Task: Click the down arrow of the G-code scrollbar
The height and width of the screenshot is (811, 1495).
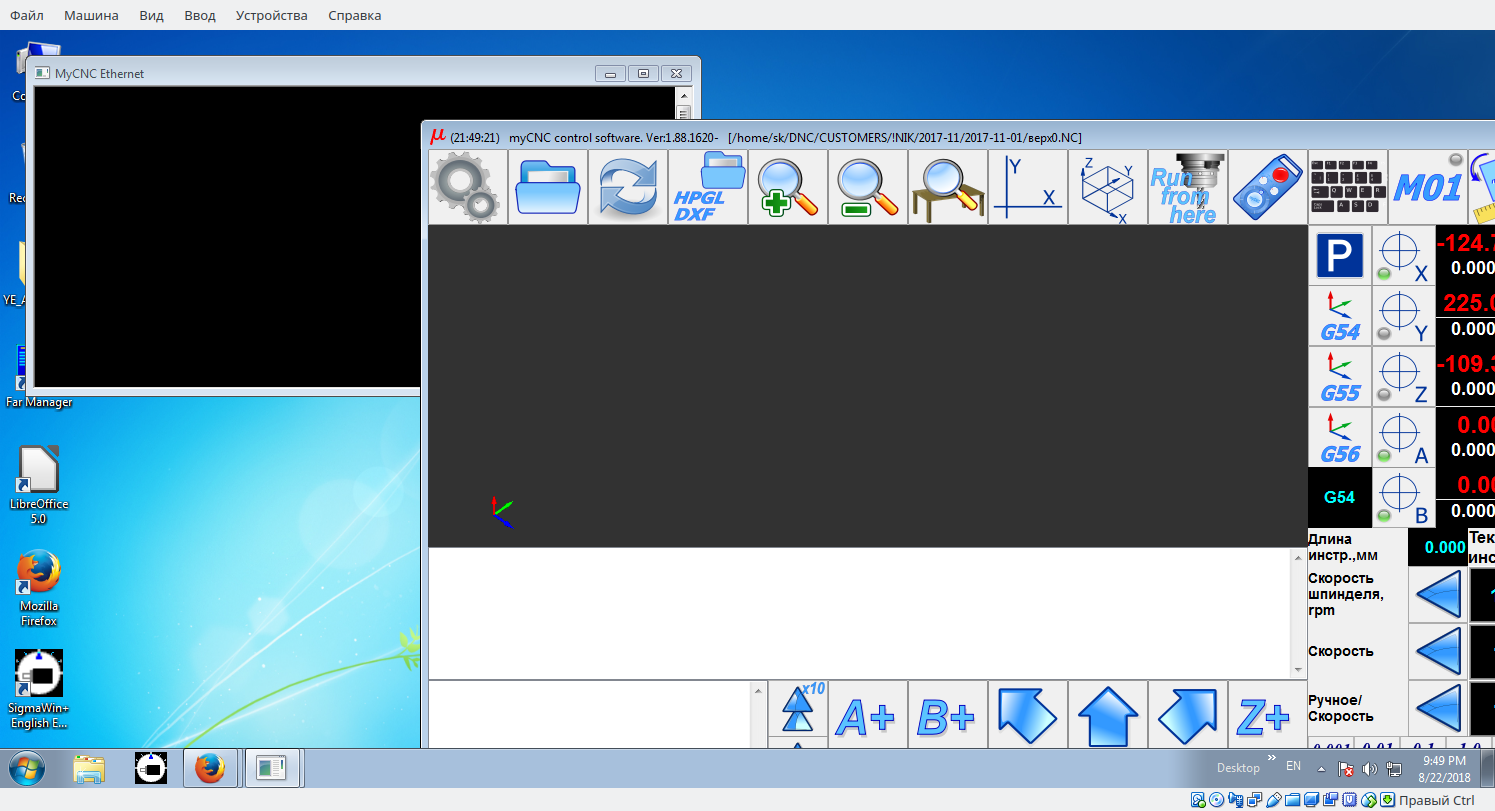Action: 1298,669
